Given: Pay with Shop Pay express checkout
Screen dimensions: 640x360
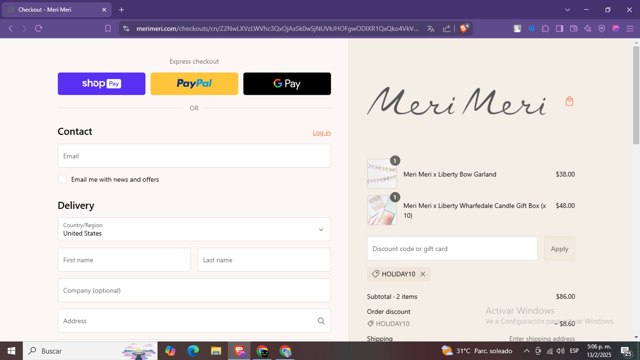Looking at the screenshot, I should pos(102,84).
